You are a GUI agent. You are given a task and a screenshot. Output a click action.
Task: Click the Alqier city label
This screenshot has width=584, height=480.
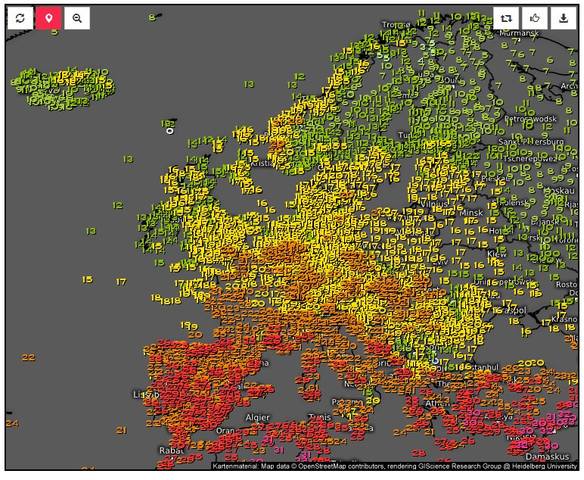(x=258, y=418)
